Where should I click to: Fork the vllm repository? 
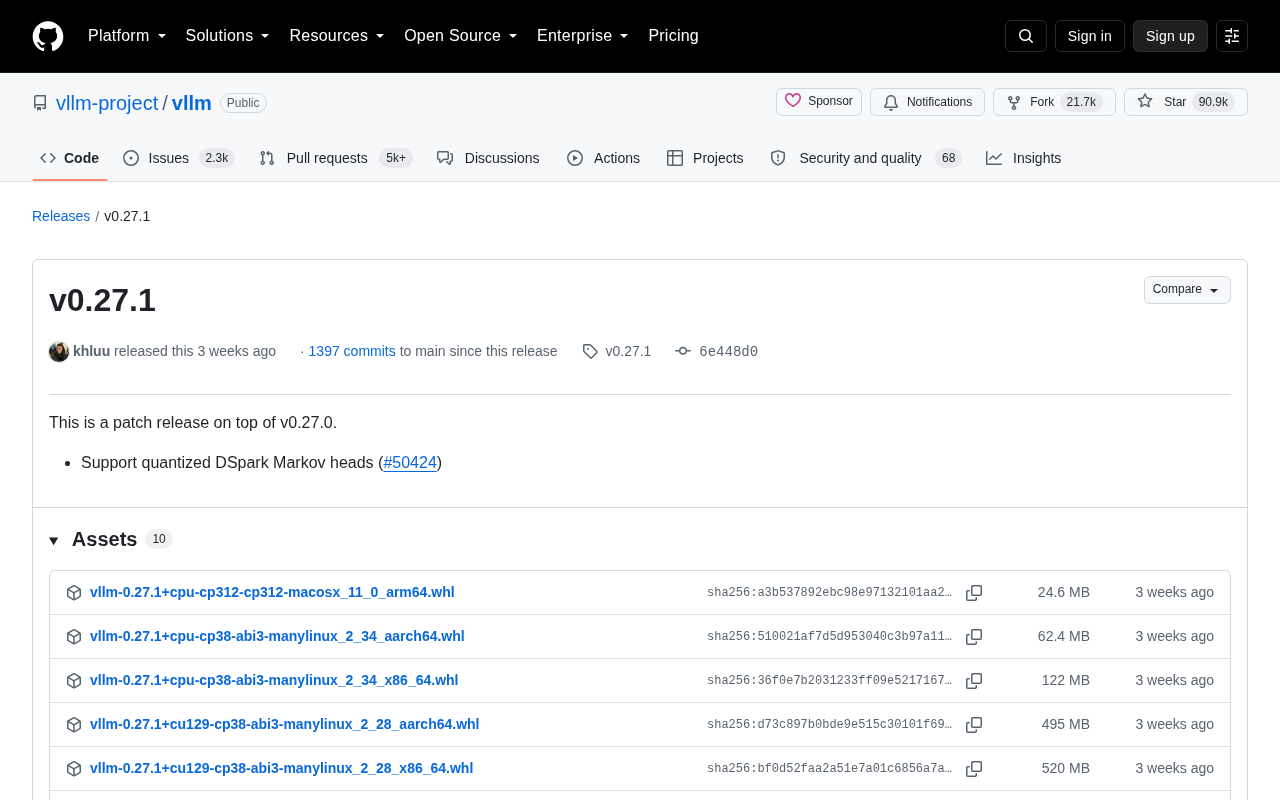coord(1054,102)
